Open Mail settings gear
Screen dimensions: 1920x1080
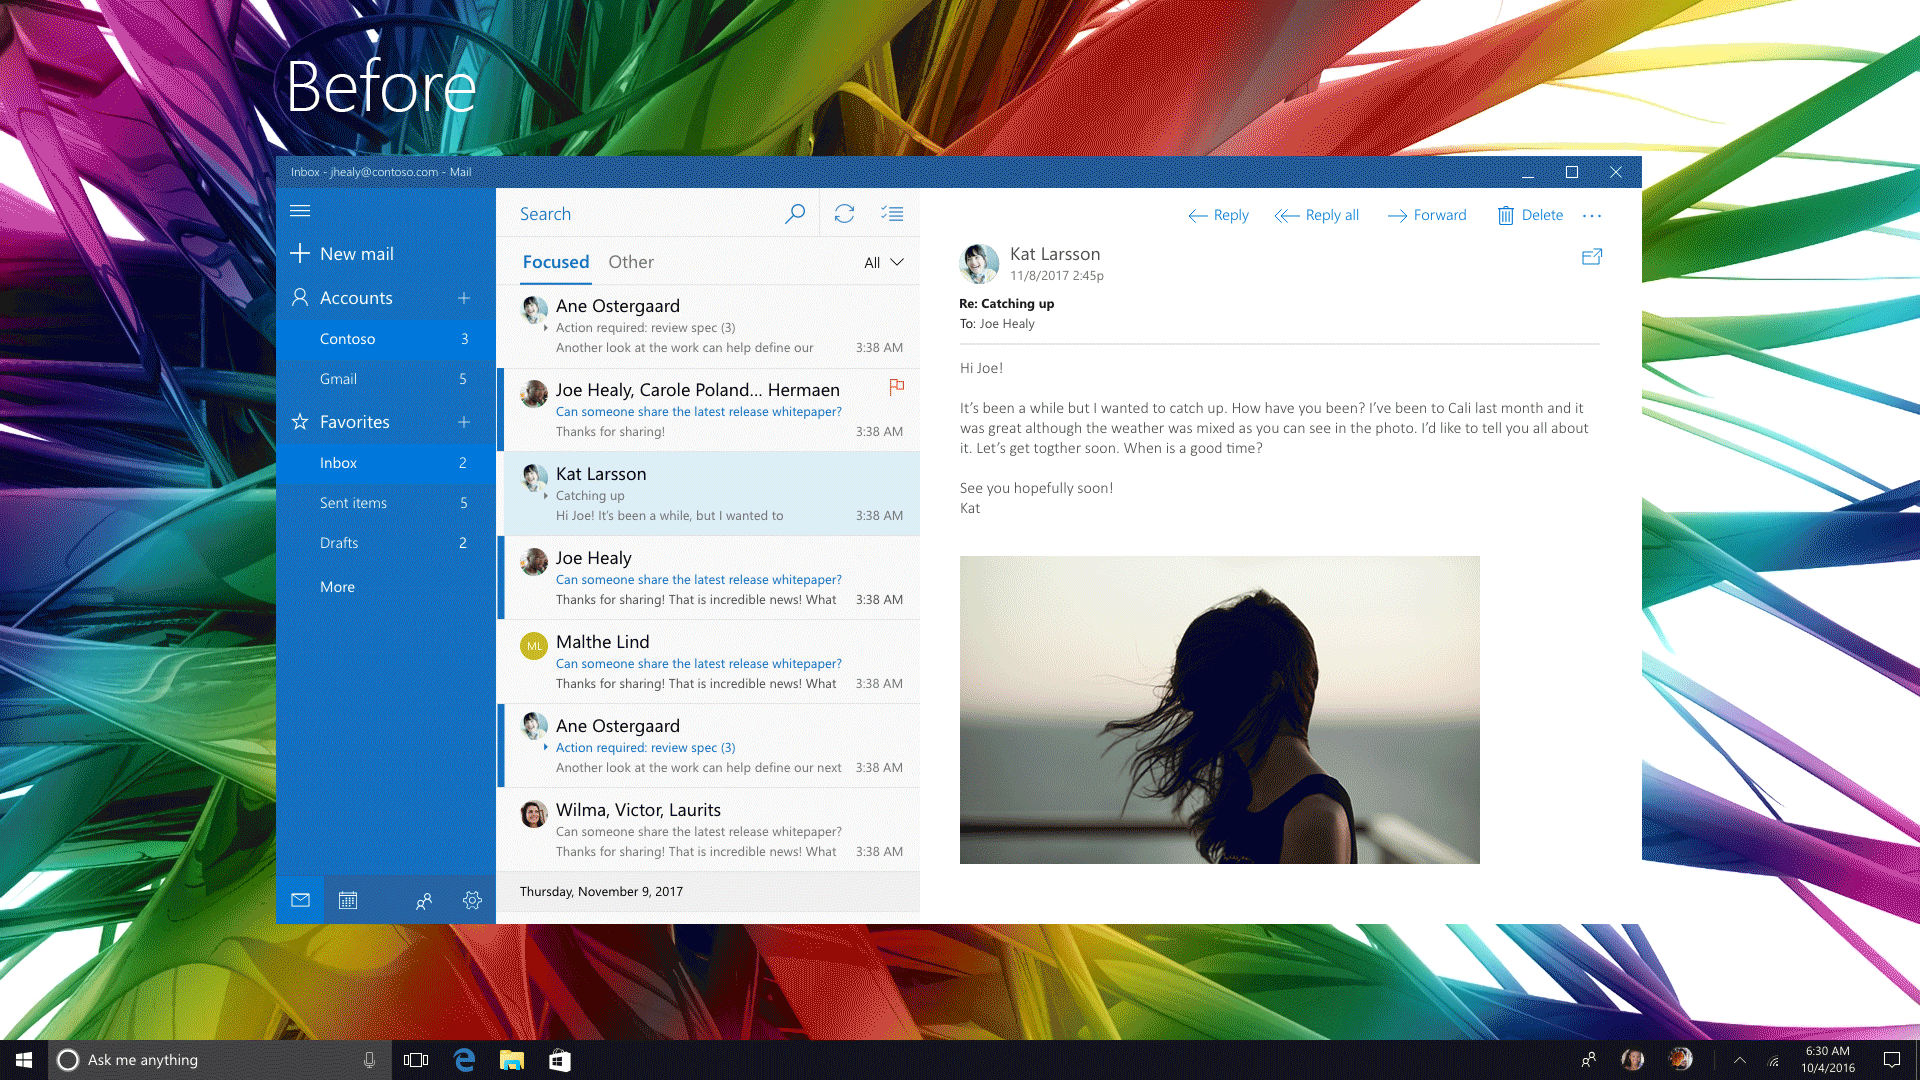[x=472, y=901]
